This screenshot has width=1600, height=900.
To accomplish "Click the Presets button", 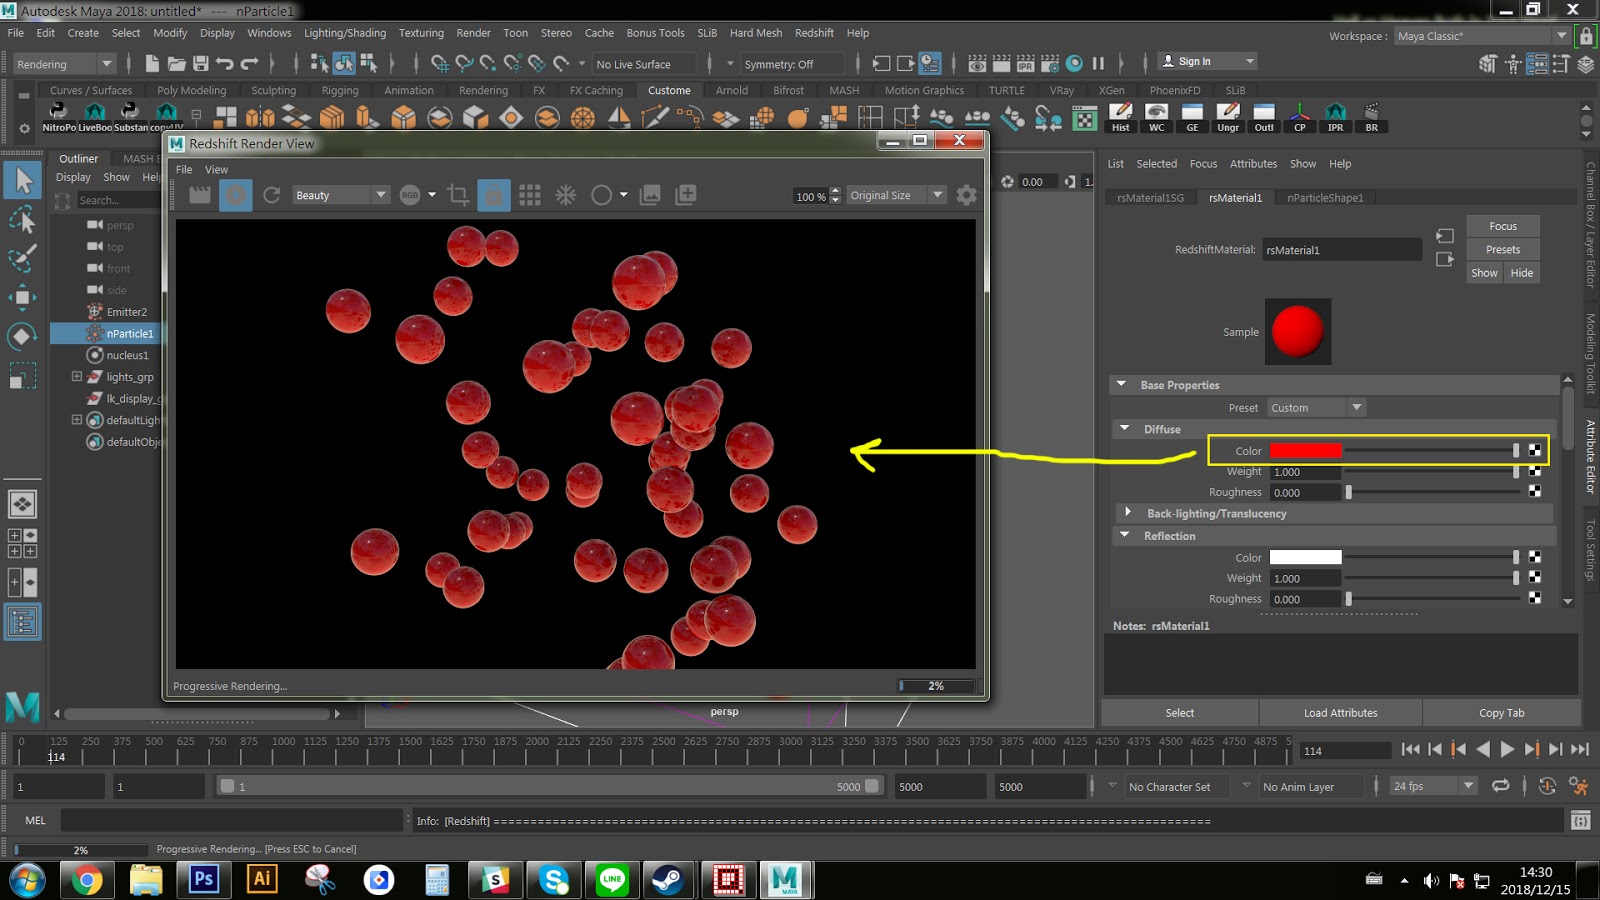I will [x=1502, y=250].
